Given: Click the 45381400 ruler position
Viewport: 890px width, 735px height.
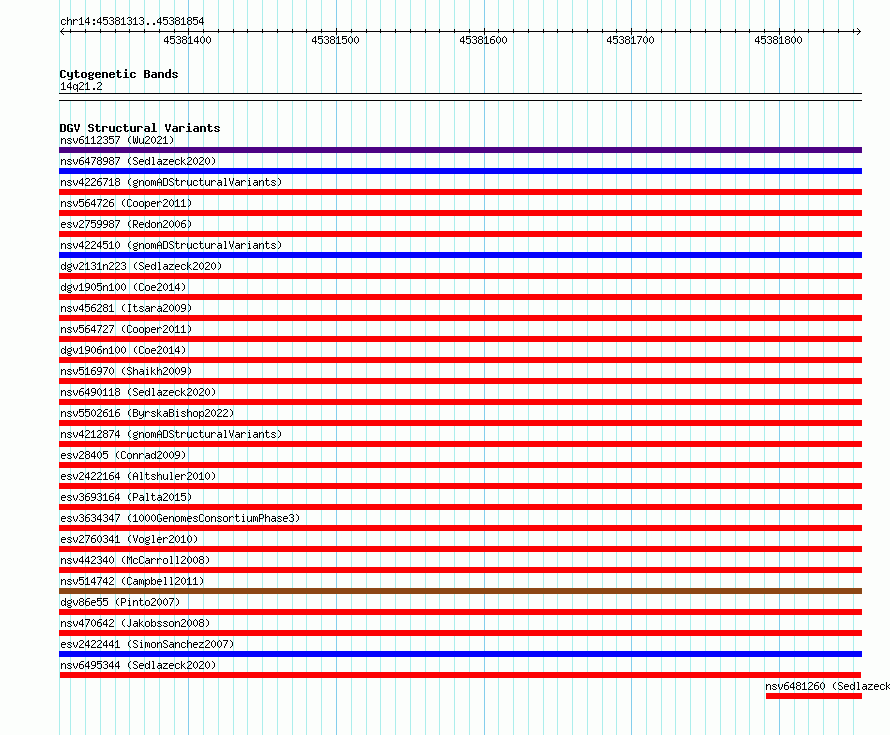Looking at the screenshot, I should (x=187, y=40).
